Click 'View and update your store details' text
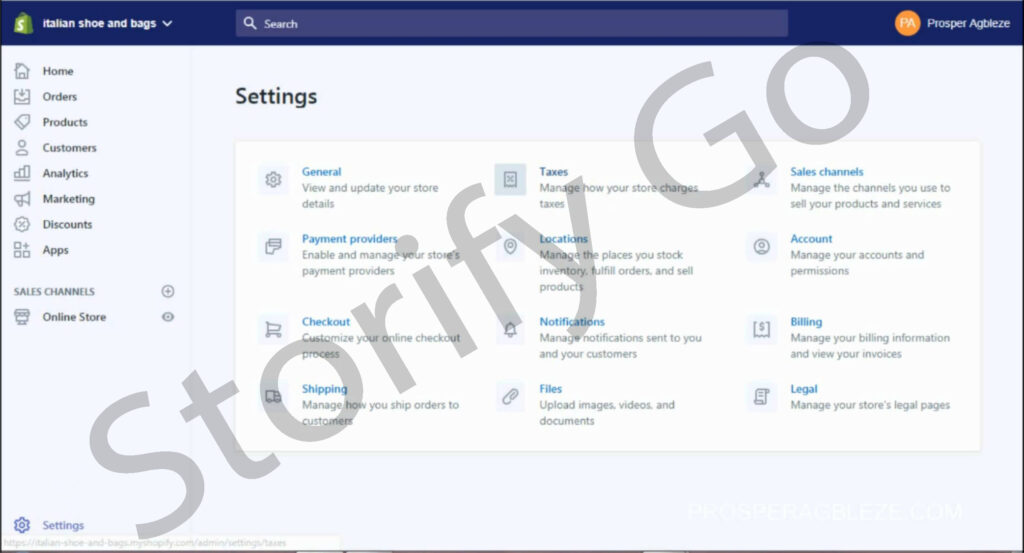The height and width of the screenshot is (553, 1024). tap(370, 196)
